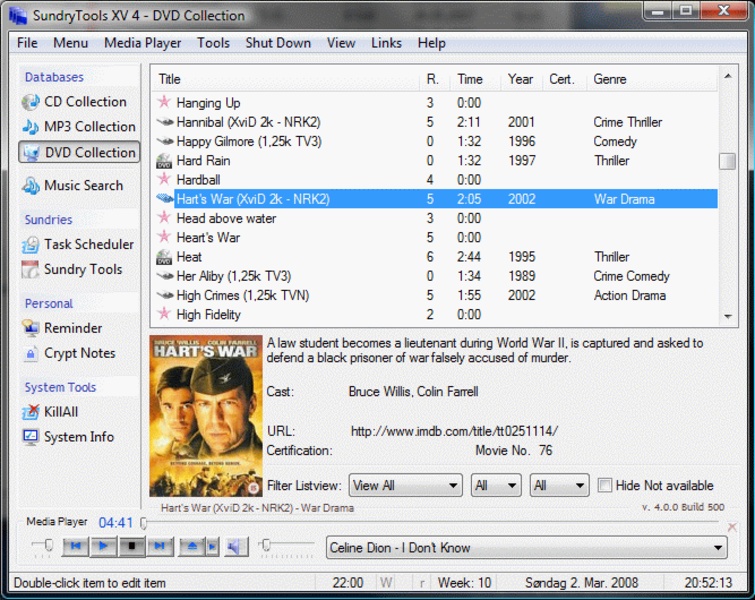Open the second All filter dropdown

560,485
